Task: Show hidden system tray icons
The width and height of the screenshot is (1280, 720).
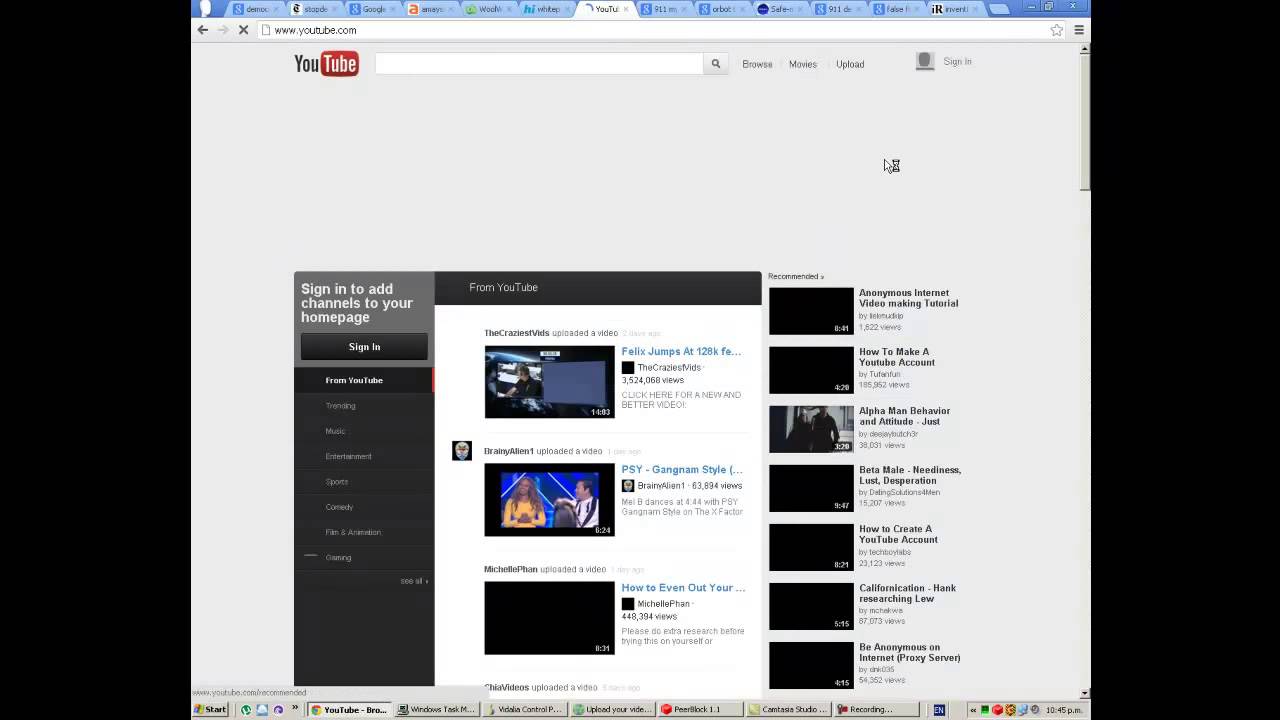Action: point(973,710)
